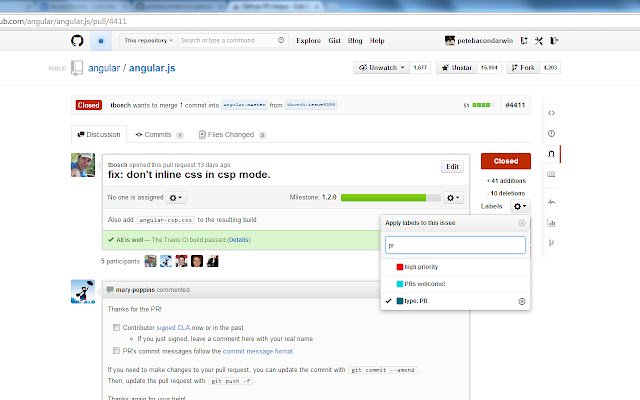Click the Unstar button
640x400 pixels.
tap(457, 67)
